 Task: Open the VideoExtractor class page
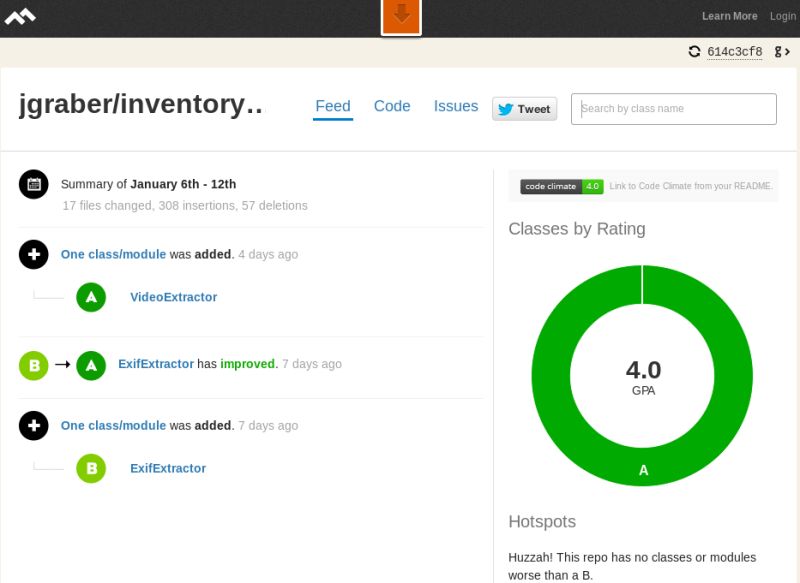(x=173, y=297)
